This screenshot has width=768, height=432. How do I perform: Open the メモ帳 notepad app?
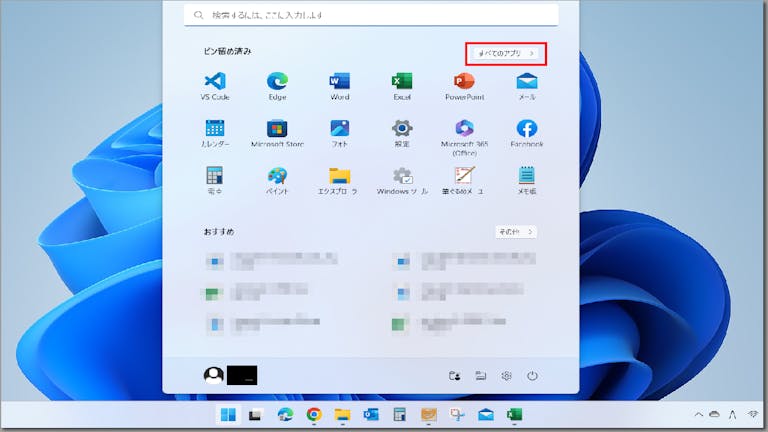(x=527, y=180)
